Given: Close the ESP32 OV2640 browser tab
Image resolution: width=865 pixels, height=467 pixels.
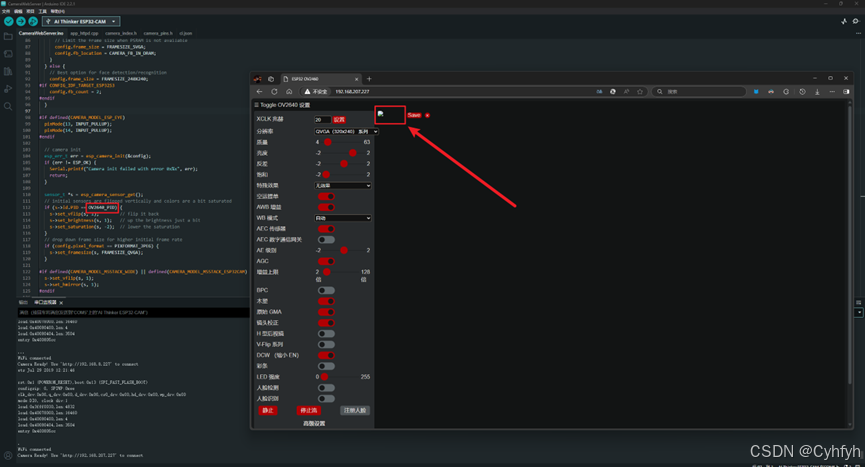Looking at the screenshot, I should click(356, 79).
